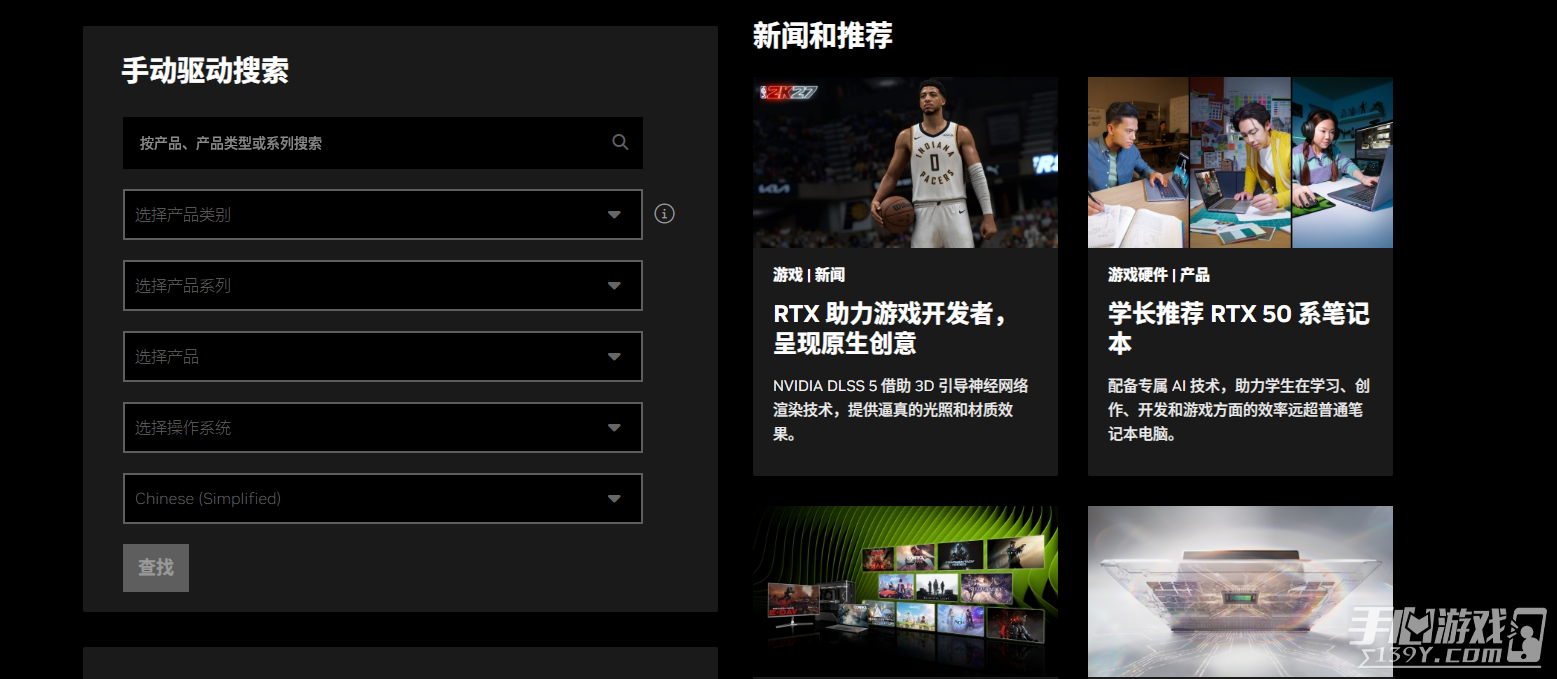Open the RTX 50 laptop students thumbnail
Image resolution: width=1557 pixels, height=679 pixels.
tap(1240, 162)
